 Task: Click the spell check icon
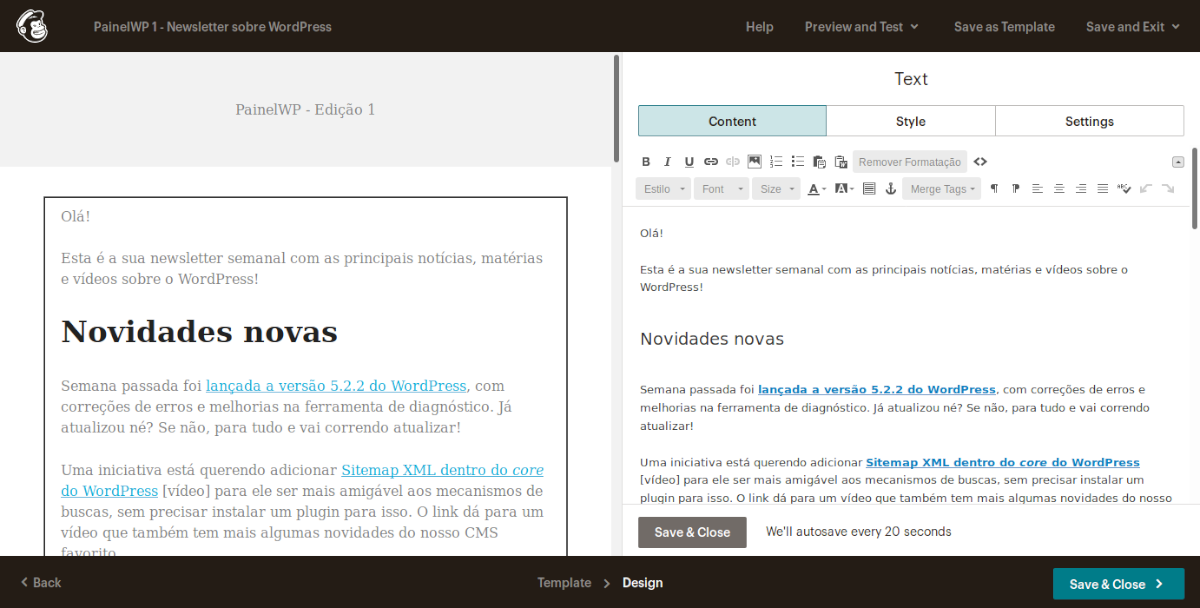1124,189
